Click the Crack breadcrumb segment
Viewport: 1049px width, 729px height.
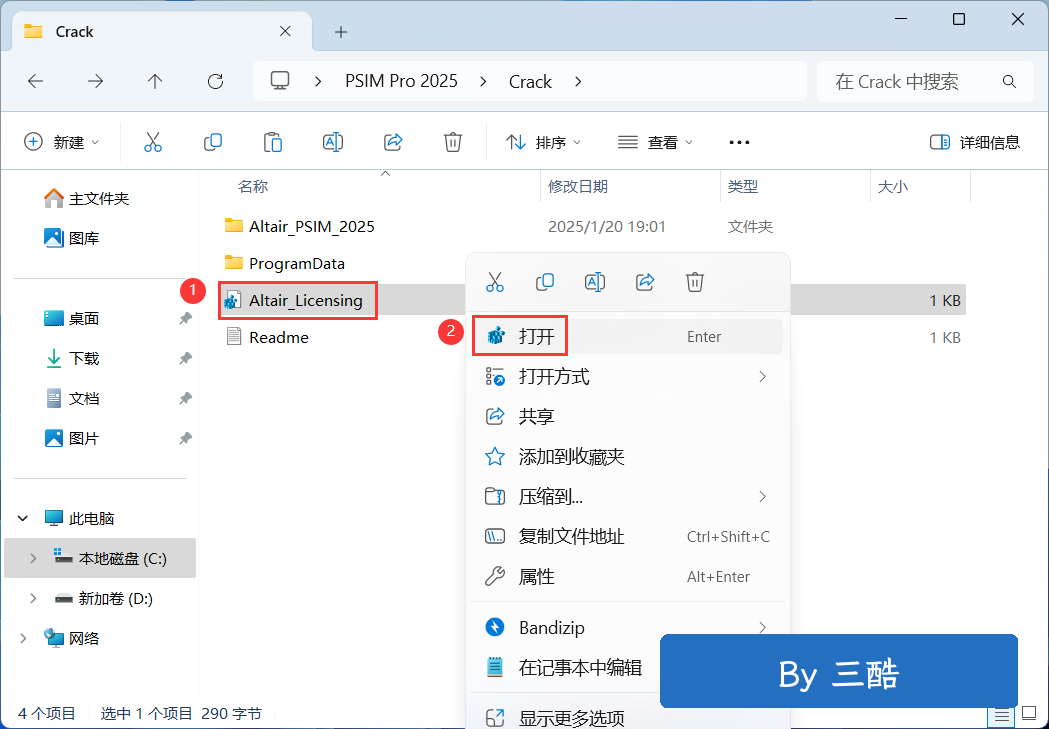click(531, 82)
